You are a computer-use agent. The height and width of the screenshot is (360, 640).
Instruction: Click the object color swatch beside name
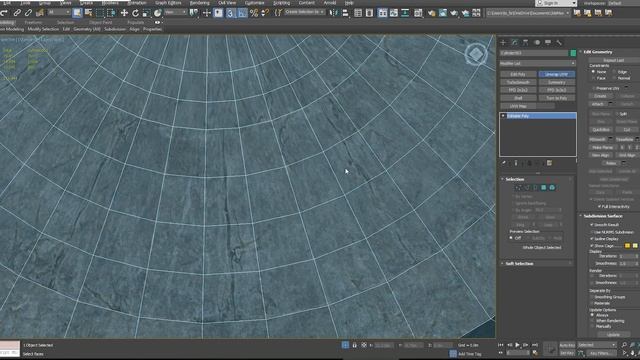tap(573, 53)
